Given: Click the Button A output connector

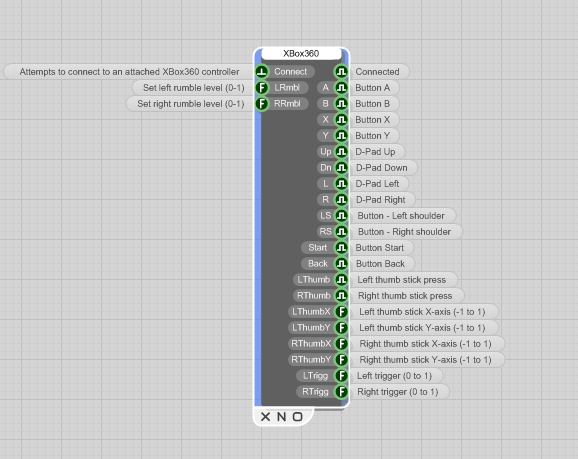Looking at the screenshot, I should point(341,88).
